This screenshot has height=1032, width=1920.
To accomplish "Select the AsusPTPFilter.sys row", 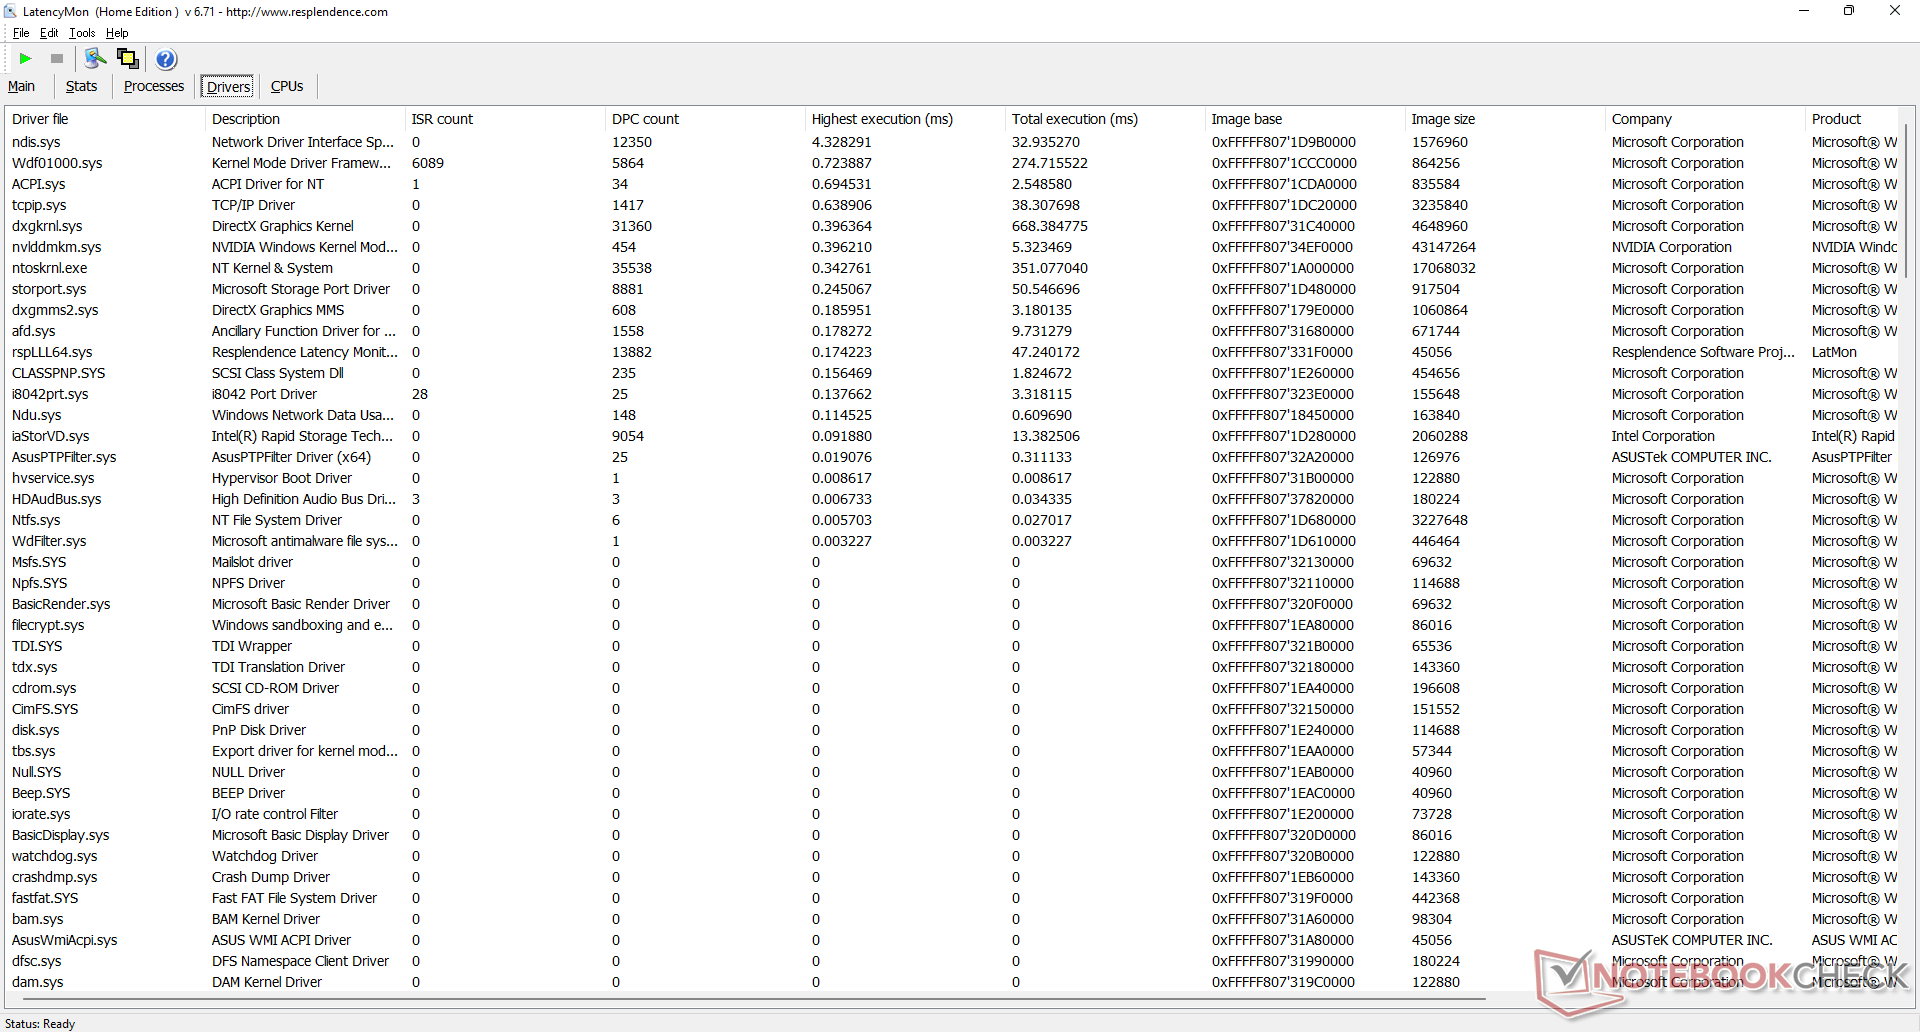I will pos(952,457).
